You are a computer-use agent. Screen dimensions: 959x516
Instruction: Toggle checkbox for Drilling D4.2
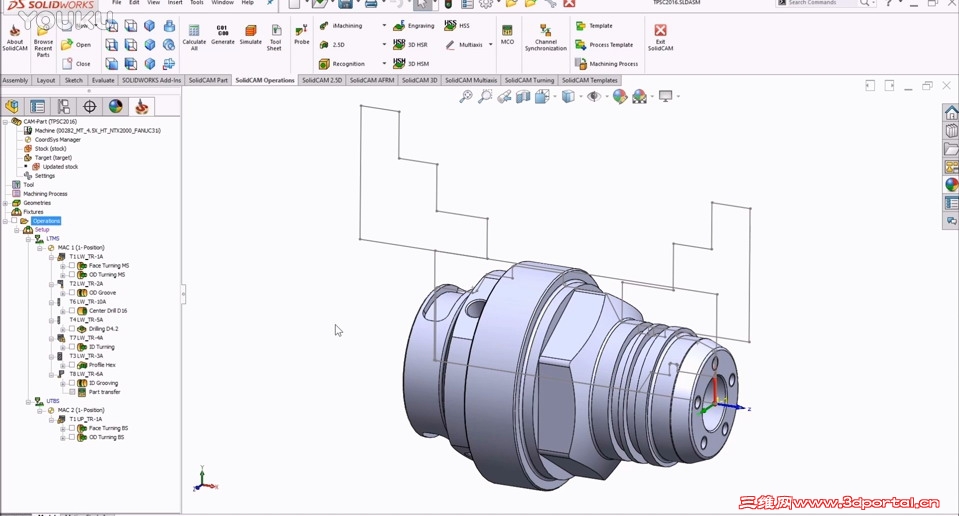tap(72, 329)
